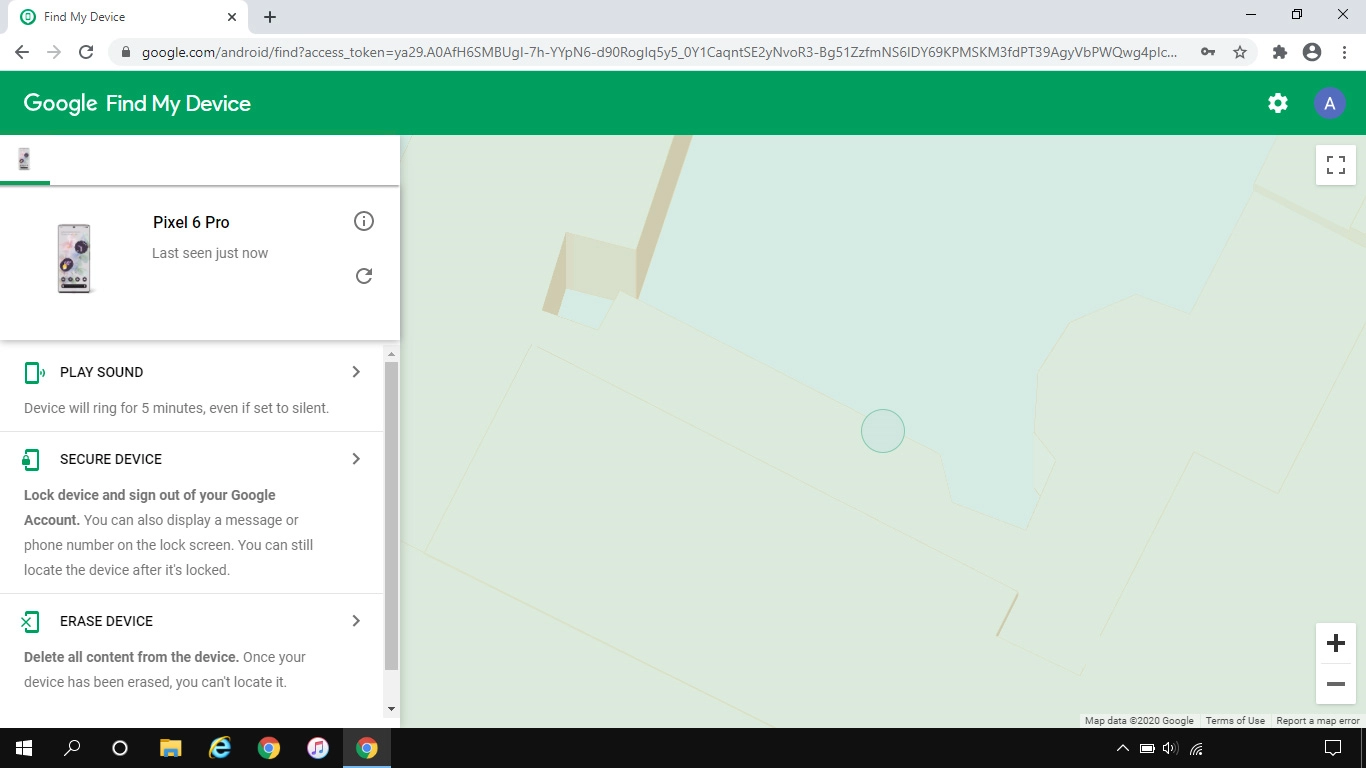Viewport: 1366px width, 768px height.
Task: Zoom out on the map
Action: [x=1335, y=685]
